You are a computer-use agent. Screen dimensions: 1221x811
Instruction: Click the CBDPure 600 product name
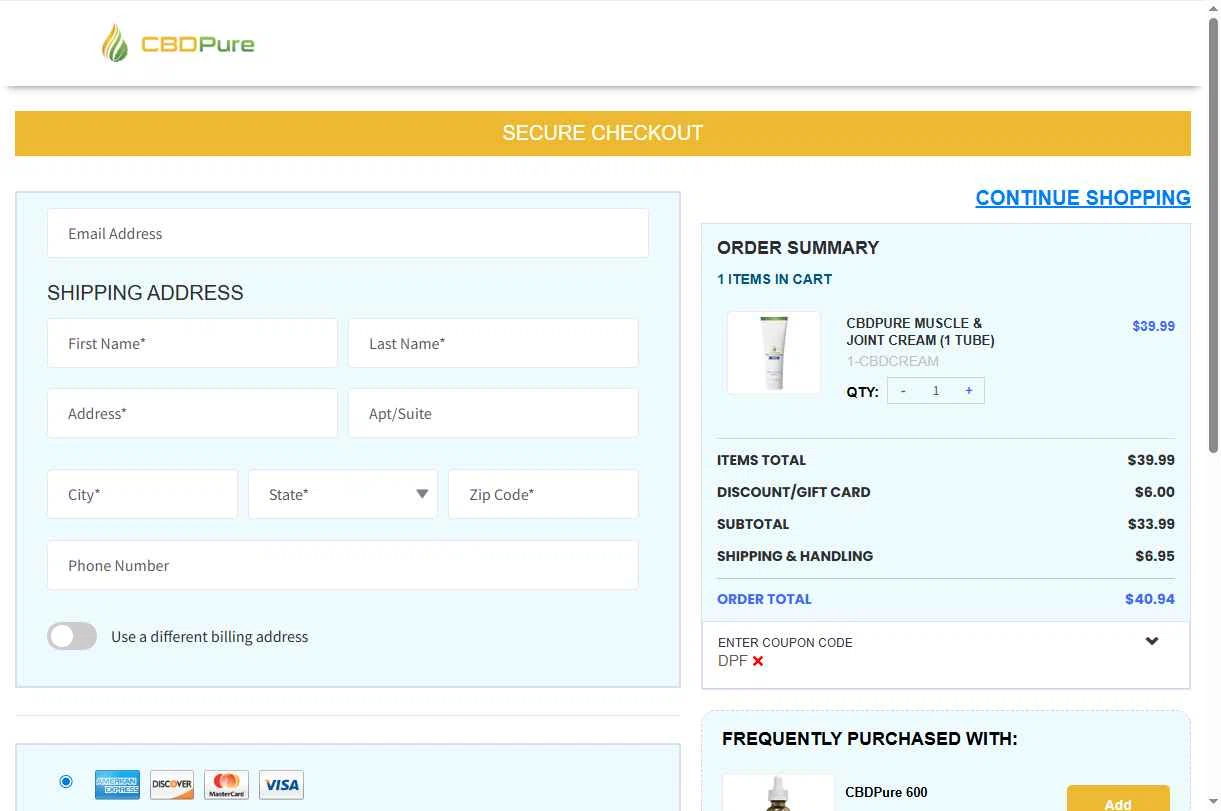886,792
